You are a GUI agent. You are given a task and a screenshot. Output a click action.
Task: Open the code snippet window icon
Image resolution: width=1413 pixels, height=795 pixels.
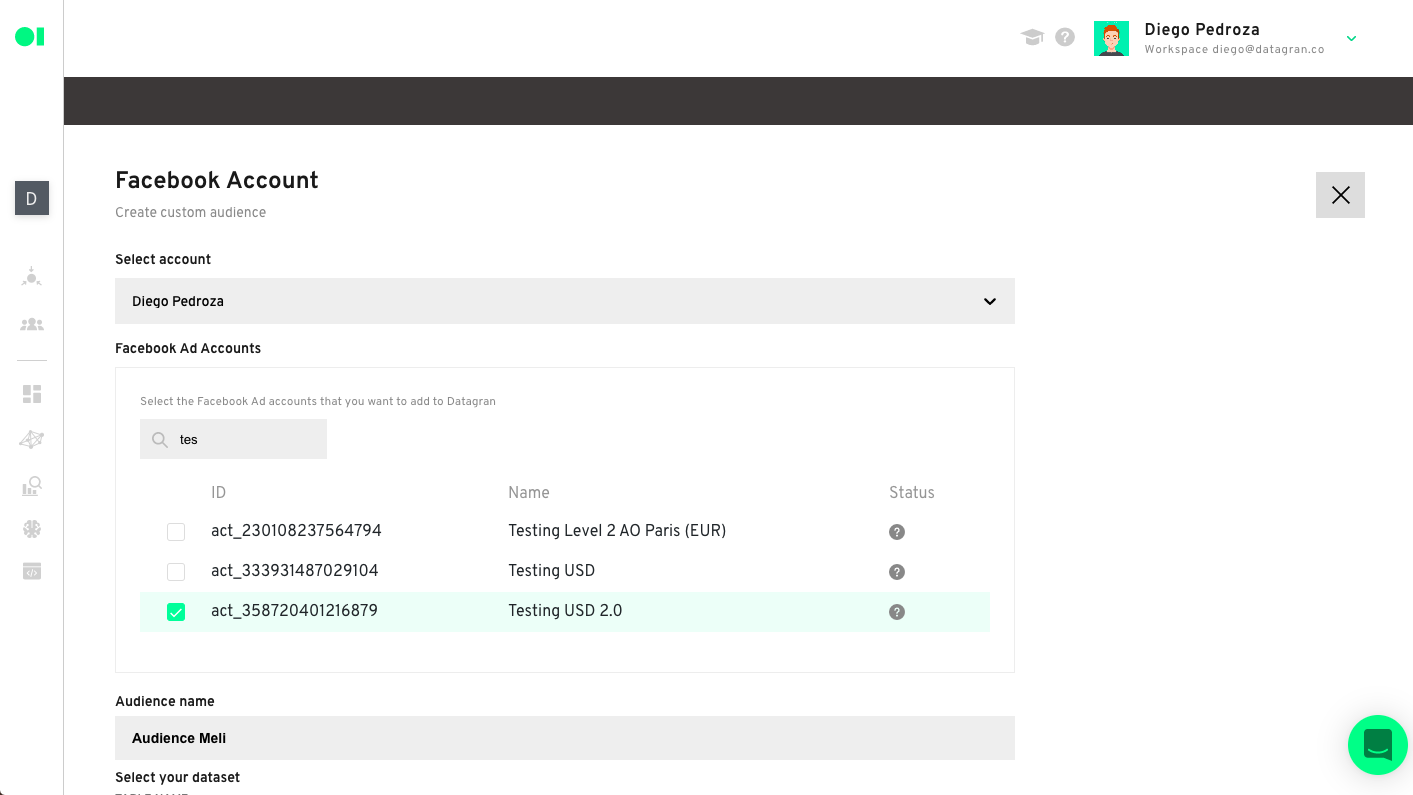click(x=32, y=572)
